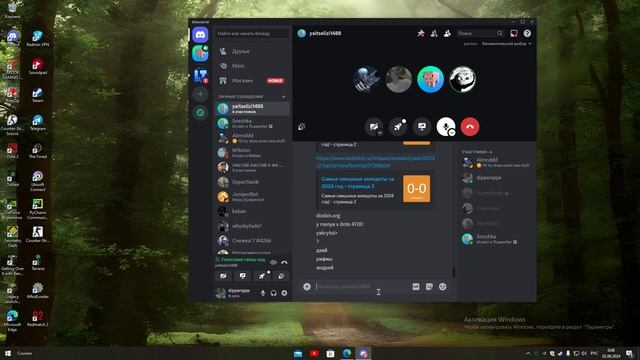This screenshot has height=360, width=640.
Task: Disconnect with red hang up button
Action: [x=470, y=127]
